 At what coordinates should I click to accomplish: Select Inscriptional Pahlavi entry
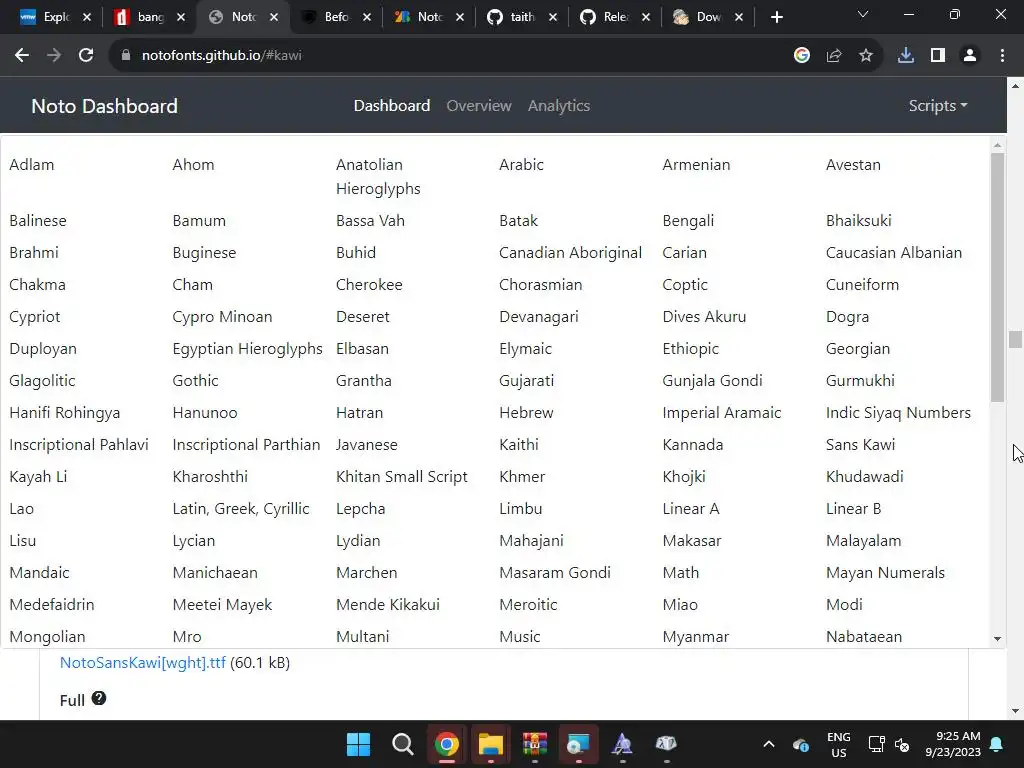tap(79, 445)
